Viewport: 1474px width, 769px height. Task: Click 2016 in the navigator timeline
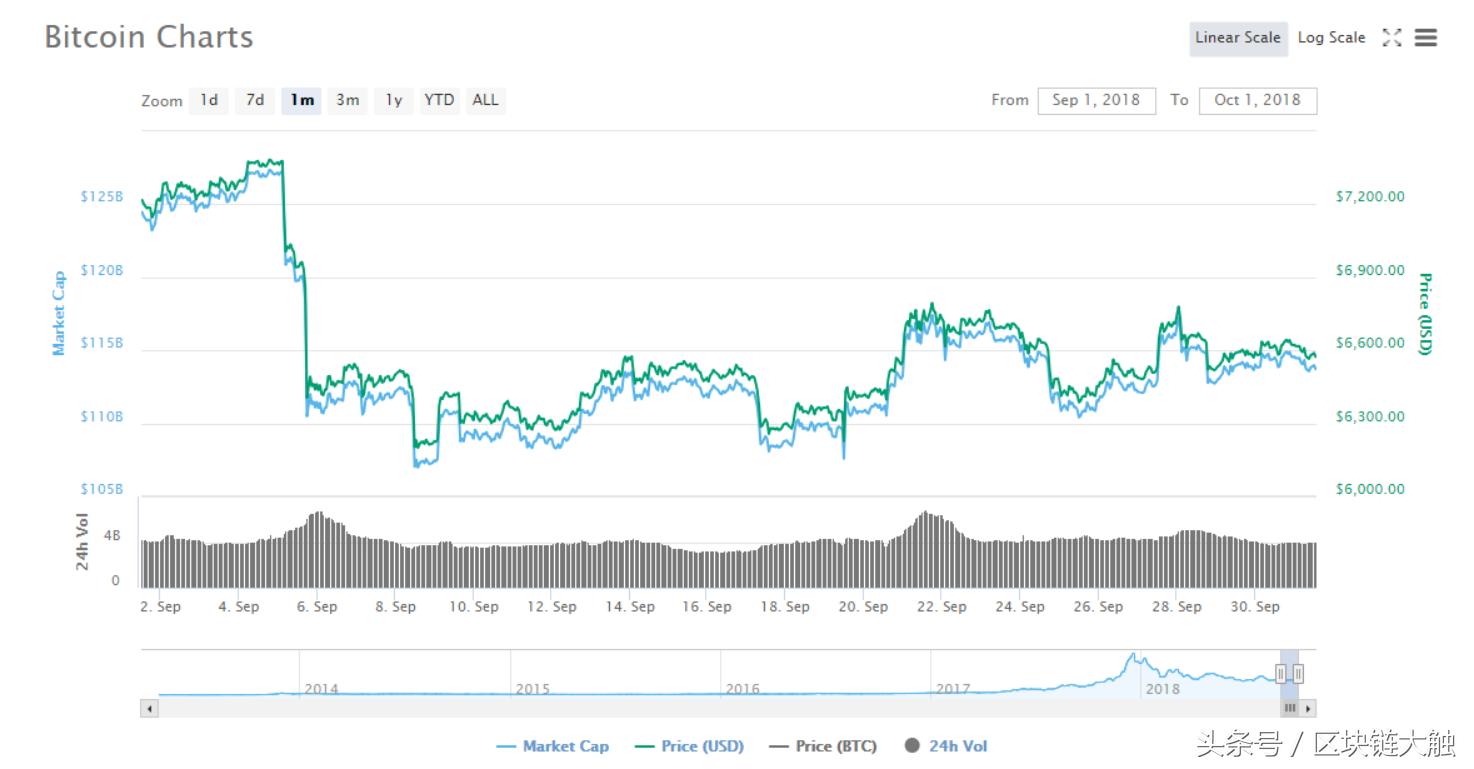pyautogui.click(x=742, y=689)
